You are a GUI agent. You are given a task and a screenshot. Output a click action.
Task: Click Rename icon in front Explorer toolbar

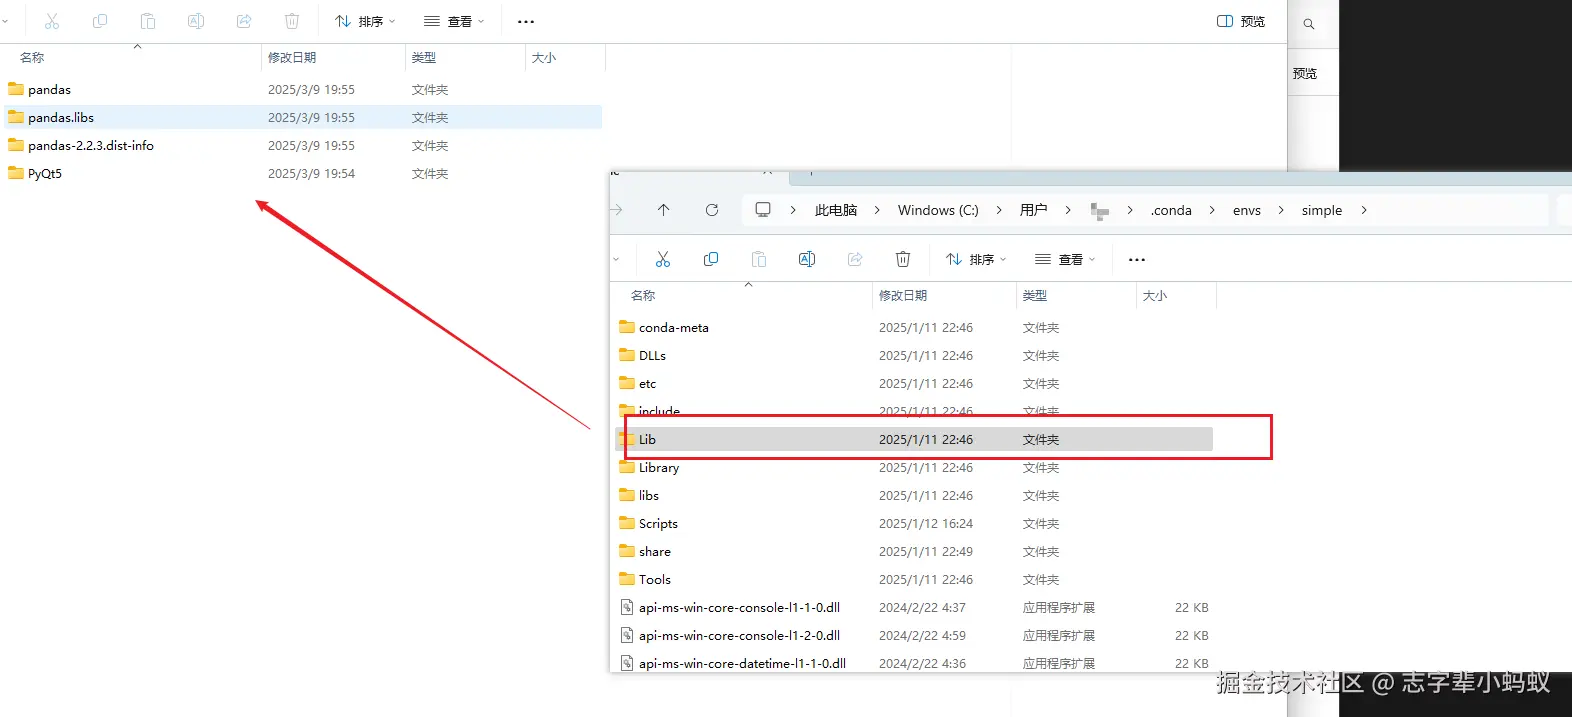(x=807, y=259)
